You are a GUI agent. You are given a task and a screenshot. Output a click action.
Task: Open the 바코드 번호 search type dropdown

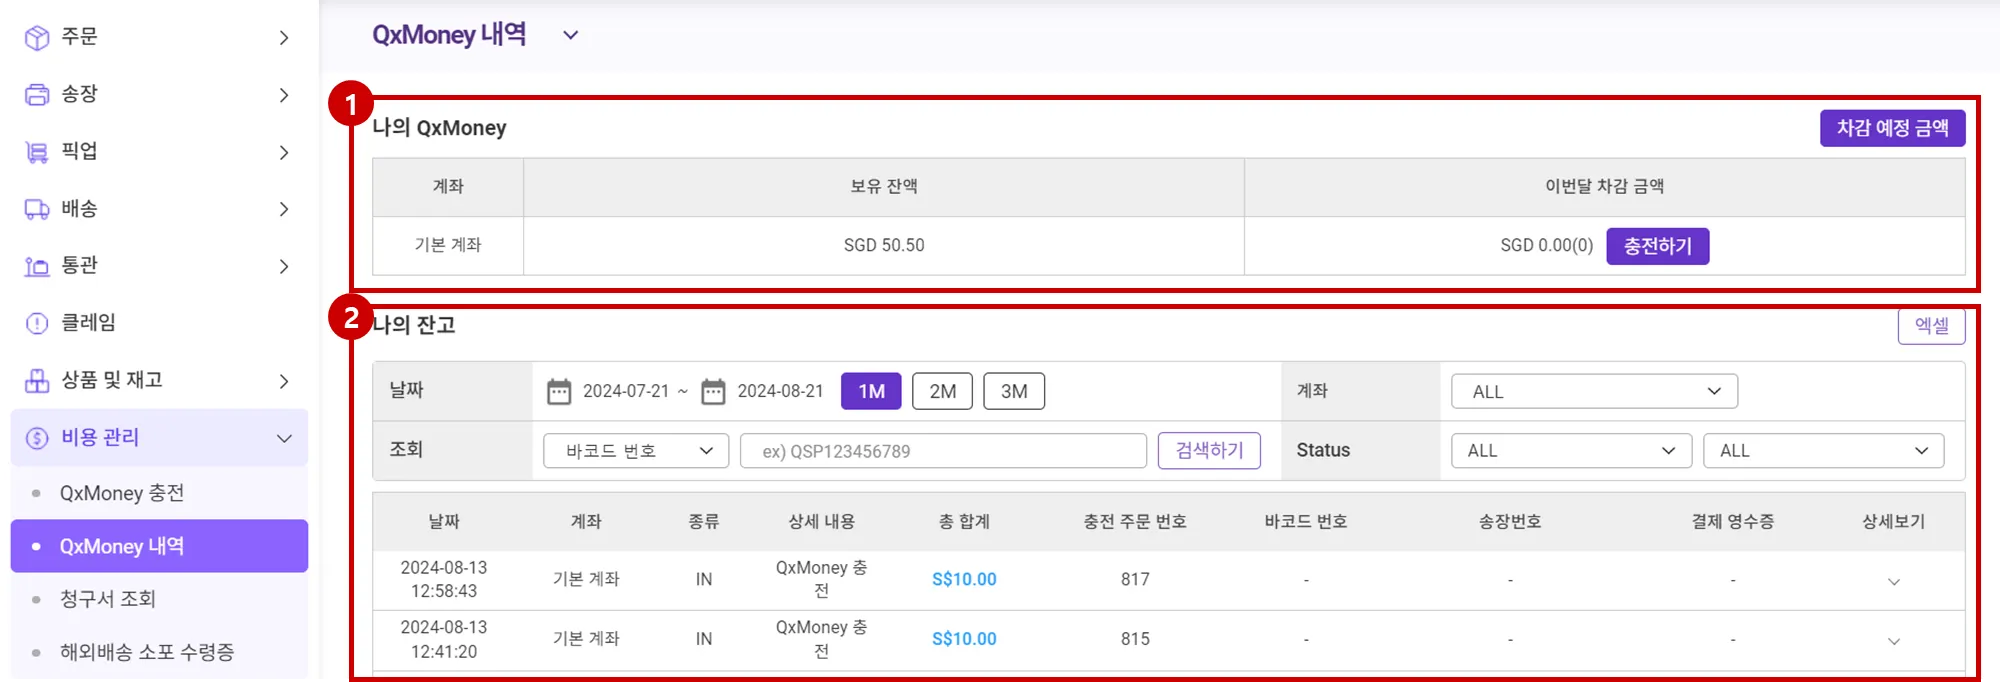coord(636,451)
